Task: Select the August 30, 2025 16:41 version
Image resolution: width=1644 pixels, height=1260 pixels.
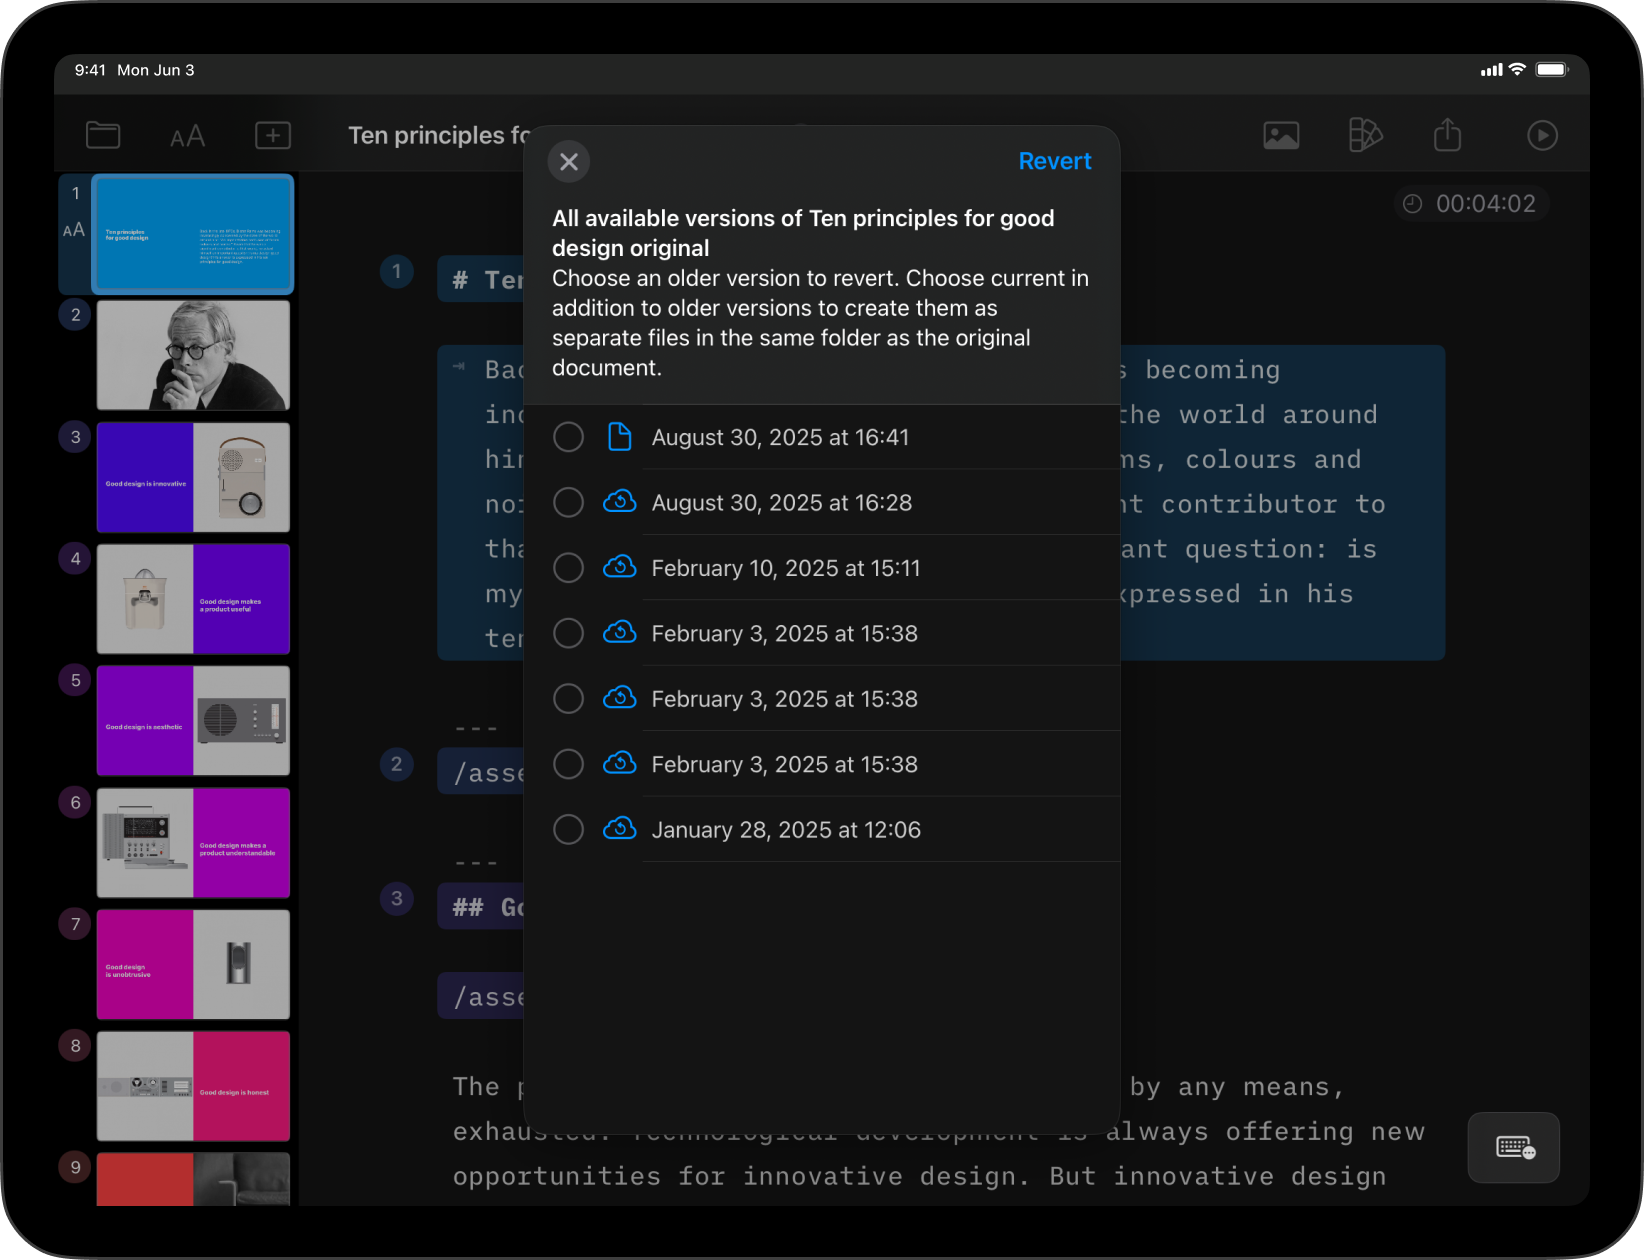Action: click(568, 437)
